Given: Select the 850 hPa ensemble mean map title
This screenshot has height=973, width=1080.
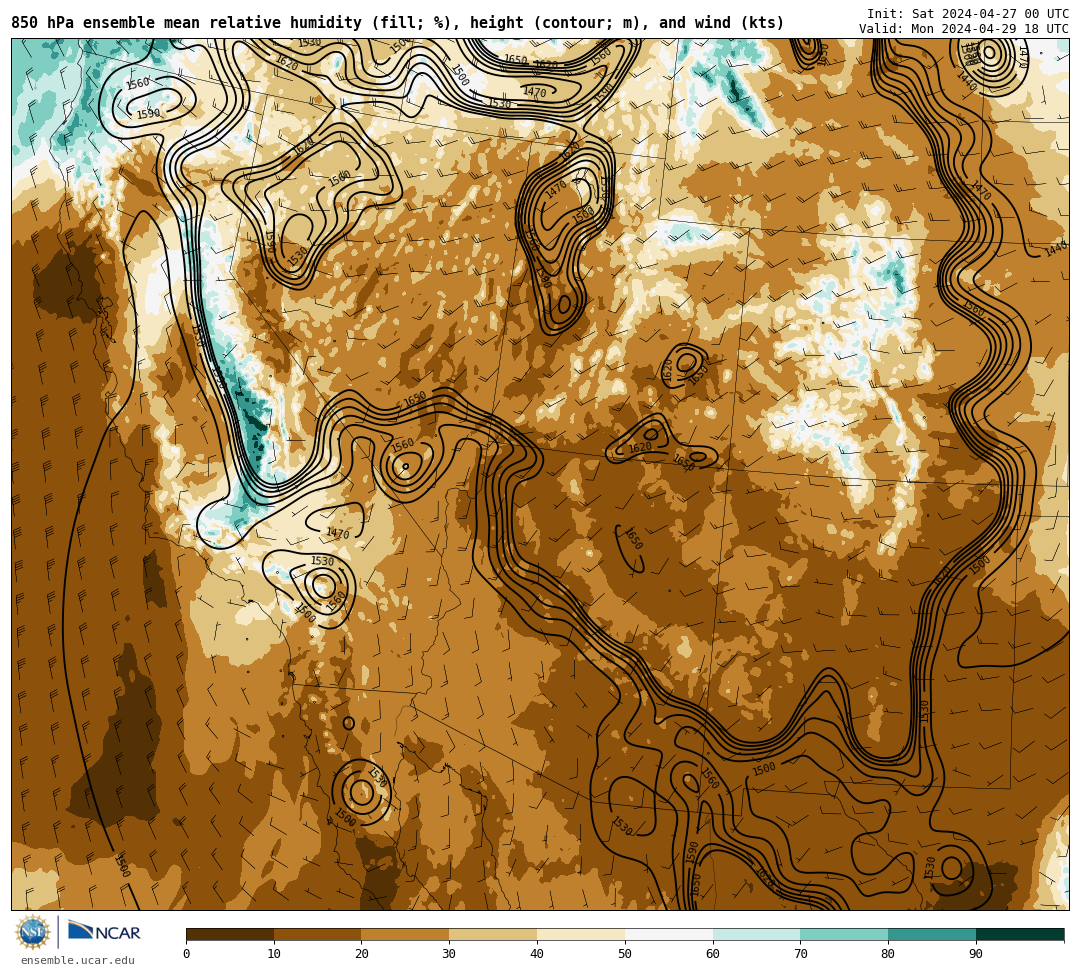Looking at the screenshot, I should click(397, 23).
